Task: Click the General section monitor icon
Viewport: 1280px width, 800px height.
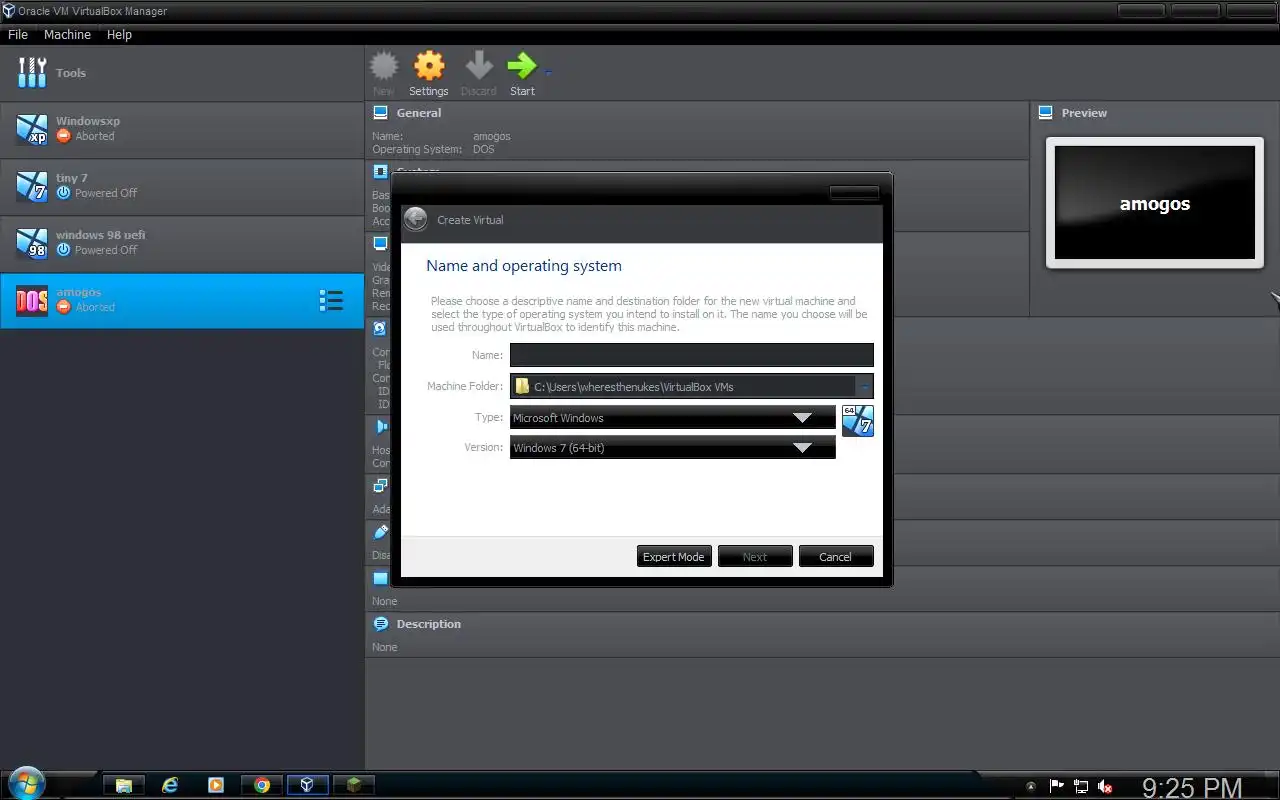Action: click(380, 113)
